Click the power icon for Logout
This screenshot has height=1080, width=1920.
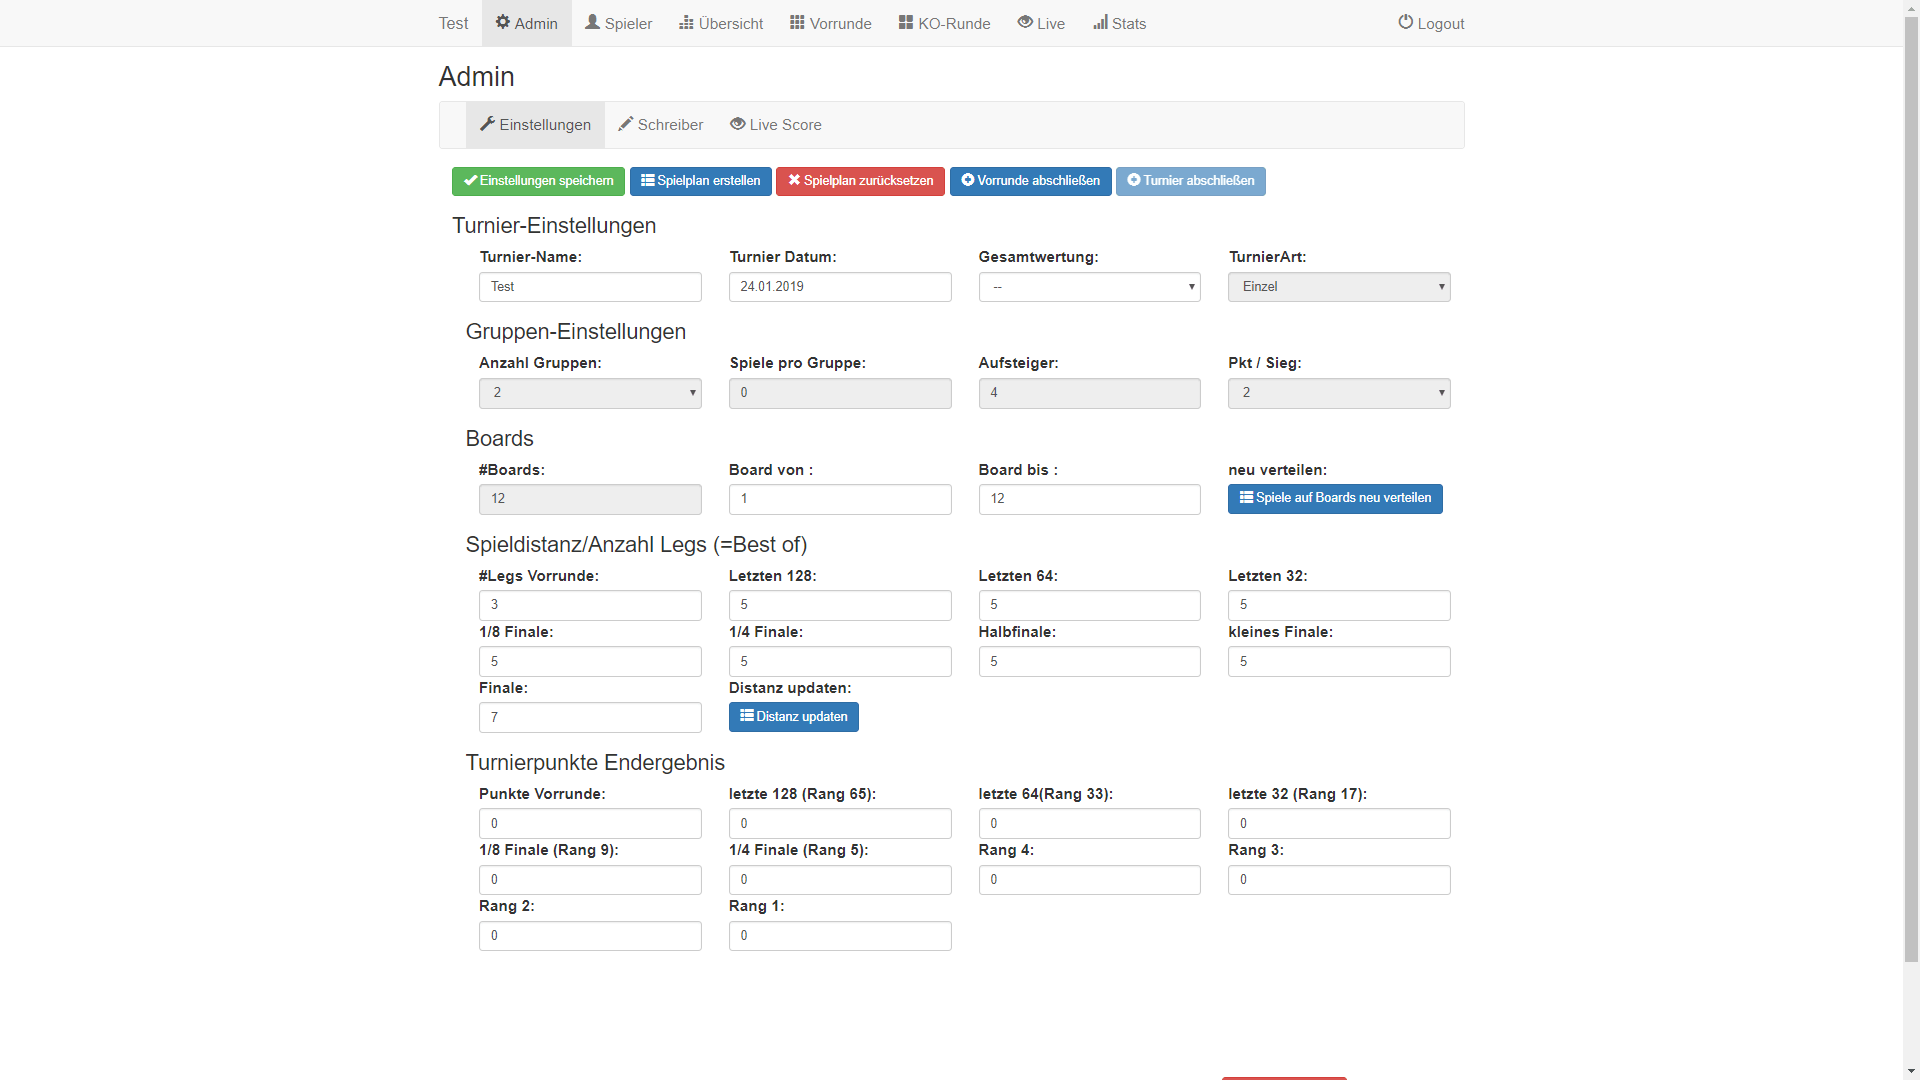pos(1406,22)
